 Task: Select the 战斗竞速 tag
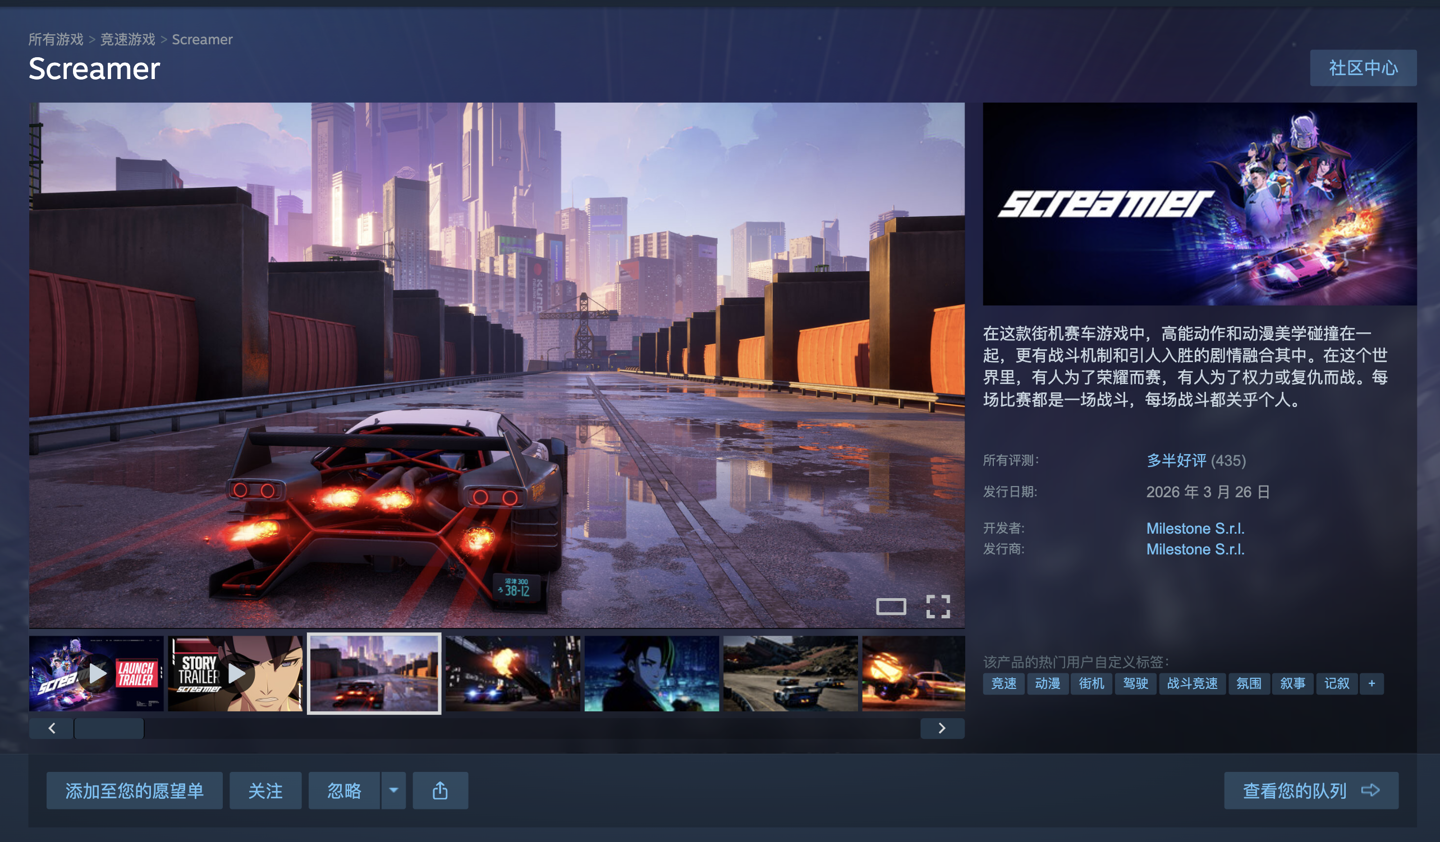click(x=1192, y=684)
